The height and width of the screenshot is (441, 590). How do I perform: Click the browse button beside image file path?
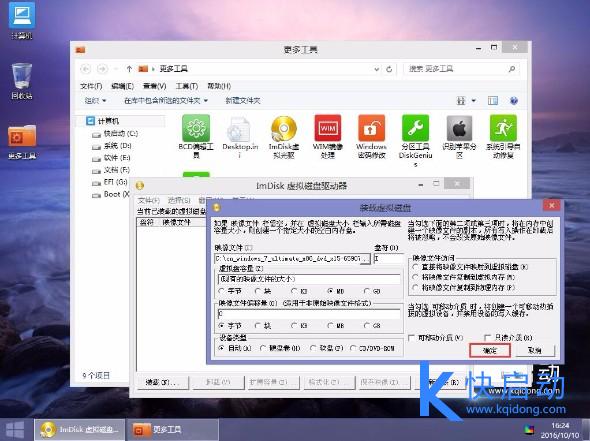366,259
